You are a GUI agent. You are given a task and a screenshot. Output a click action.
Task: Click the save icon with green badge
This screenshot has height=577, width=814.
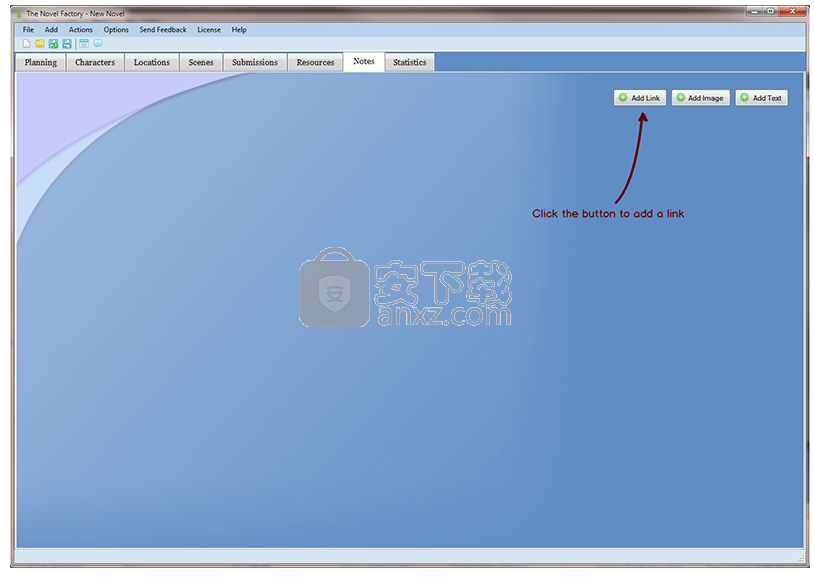click(53, 44)
